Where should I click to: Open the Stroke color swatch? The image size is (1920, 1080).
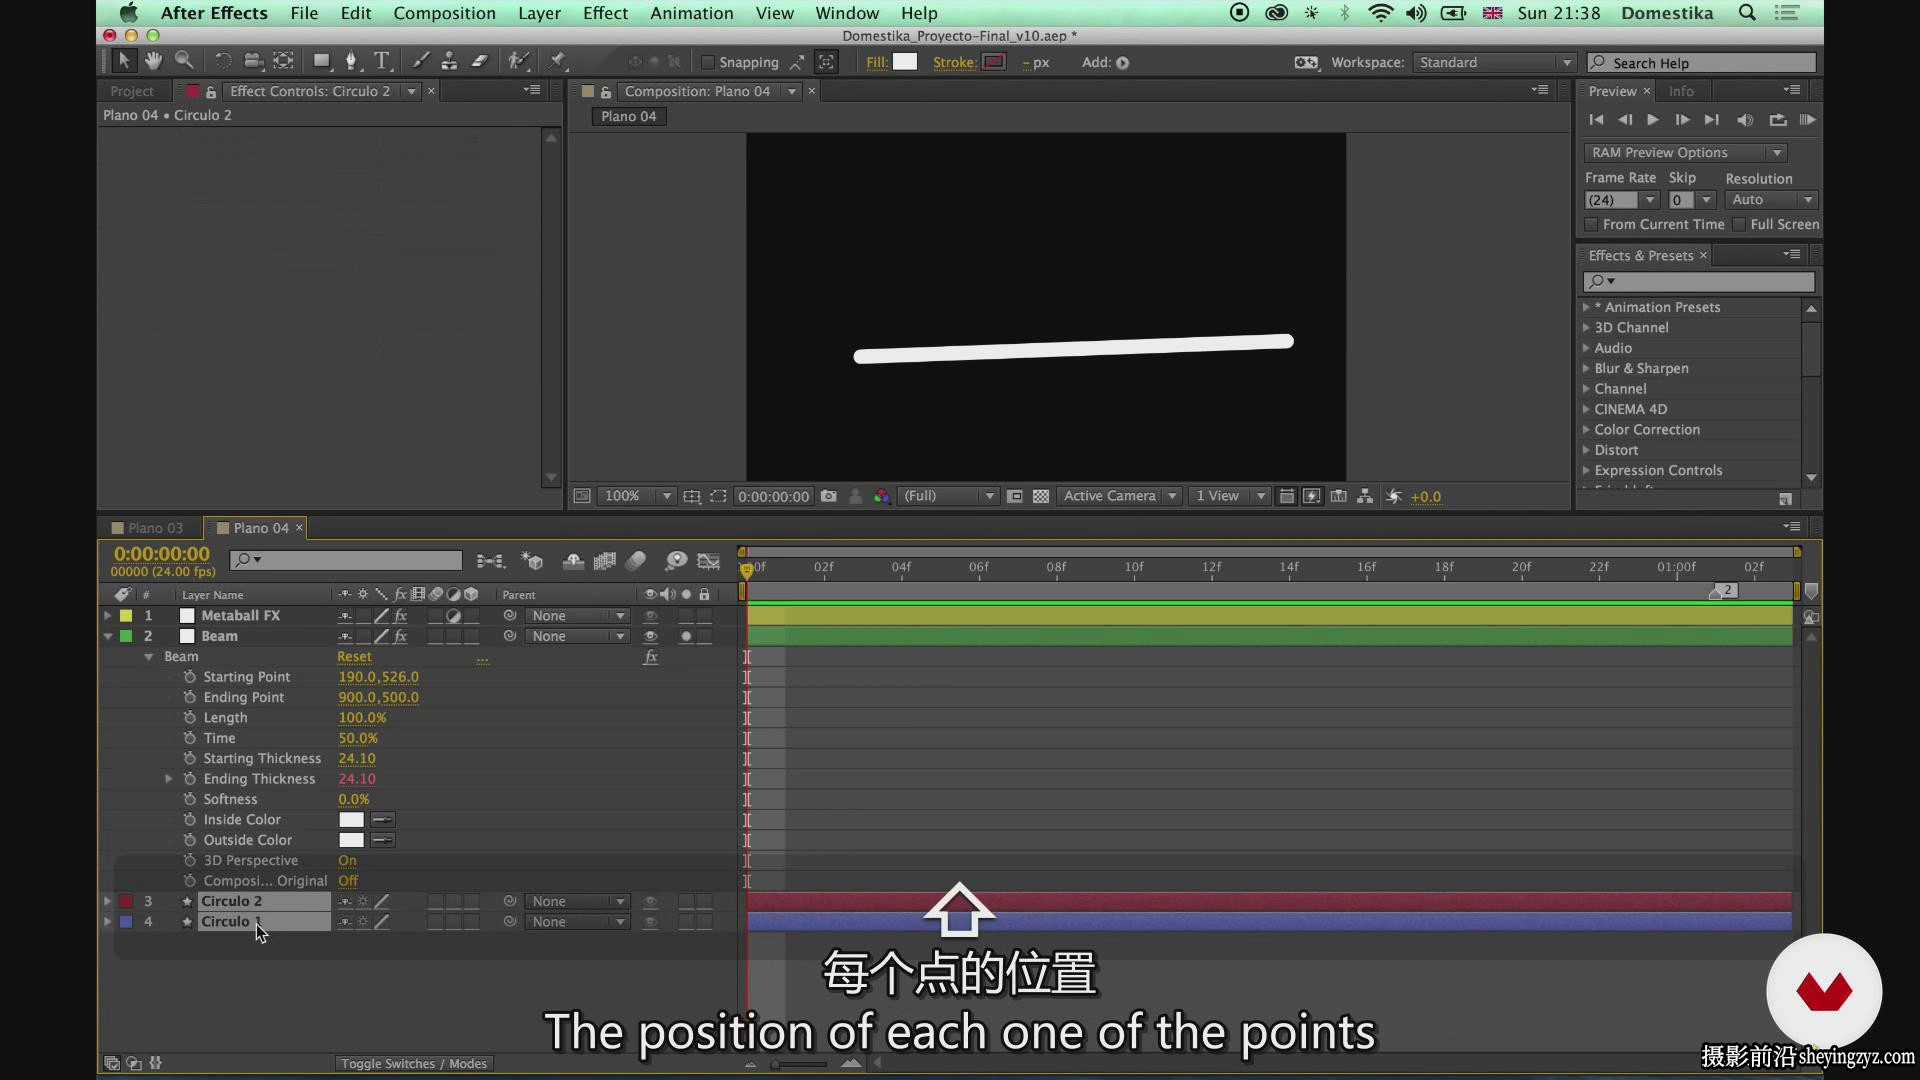(994, 62)
